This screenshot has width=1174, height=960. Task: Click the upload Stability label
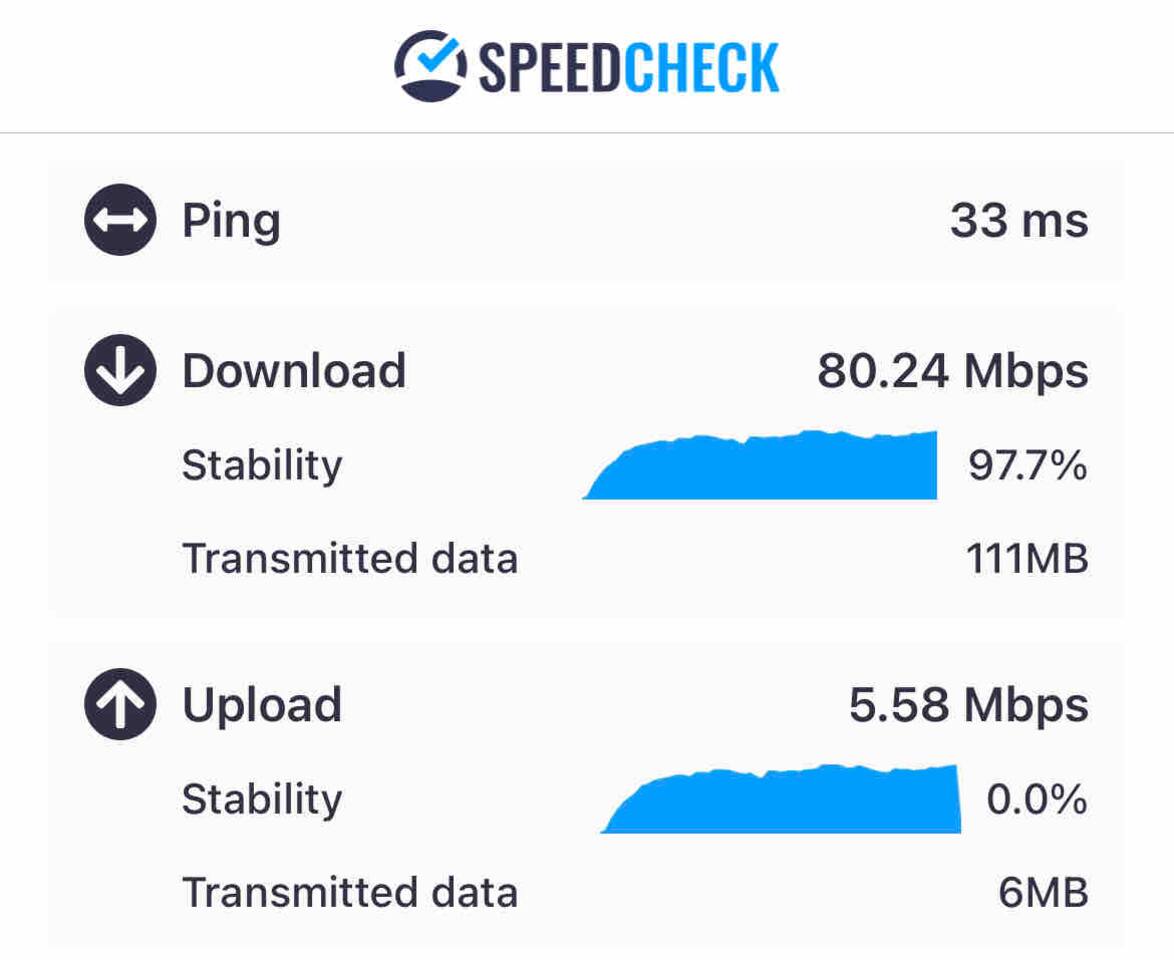262,799
